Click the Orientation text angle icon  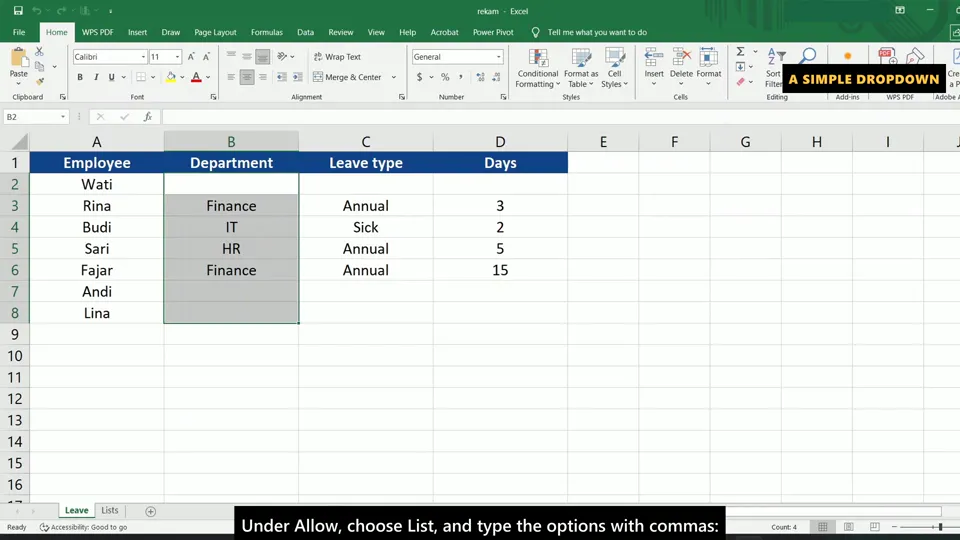click(x=282, y=56)
